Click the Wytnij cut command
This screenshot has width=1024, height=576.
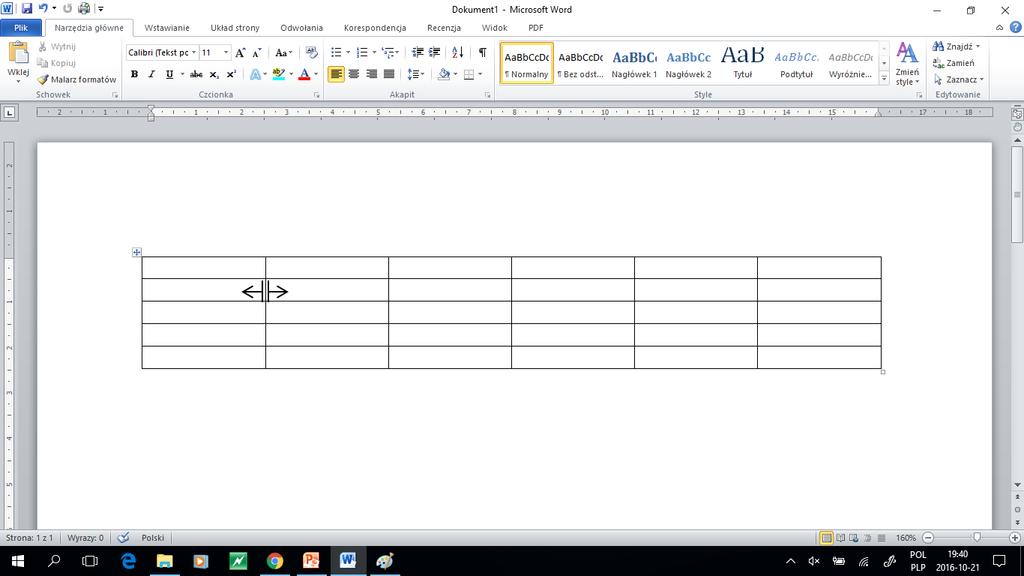click(57, 46)
